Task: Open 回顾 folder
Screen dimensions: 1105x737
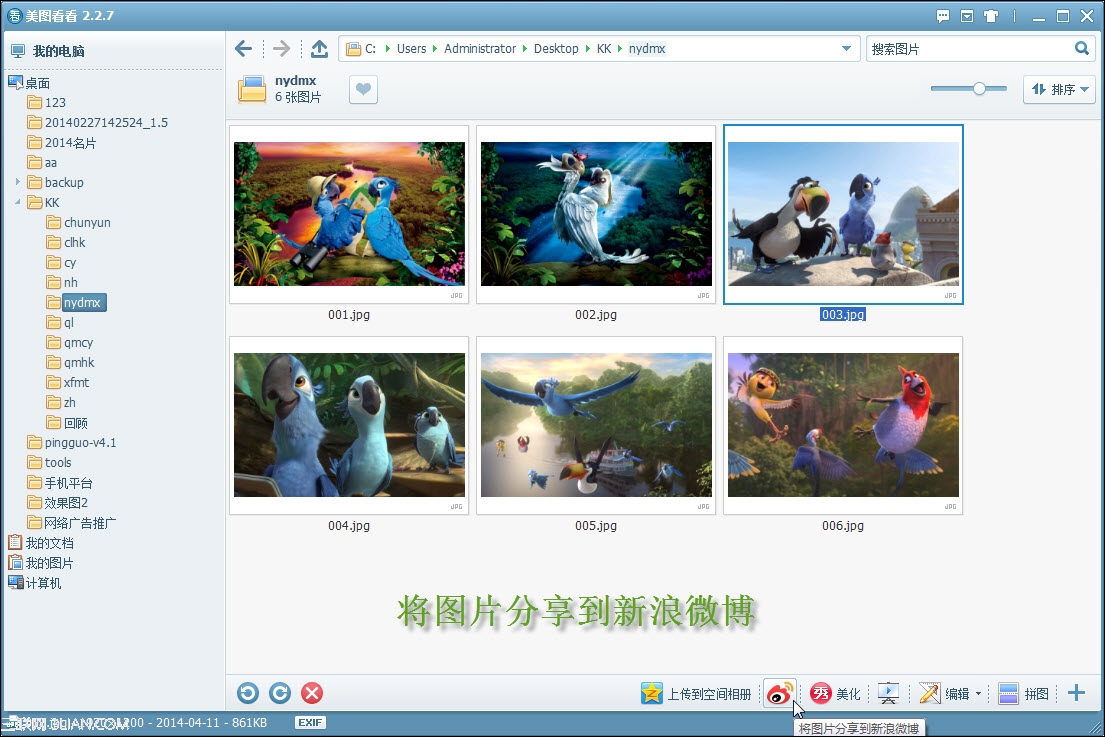Action: click(x=67, y=422)
